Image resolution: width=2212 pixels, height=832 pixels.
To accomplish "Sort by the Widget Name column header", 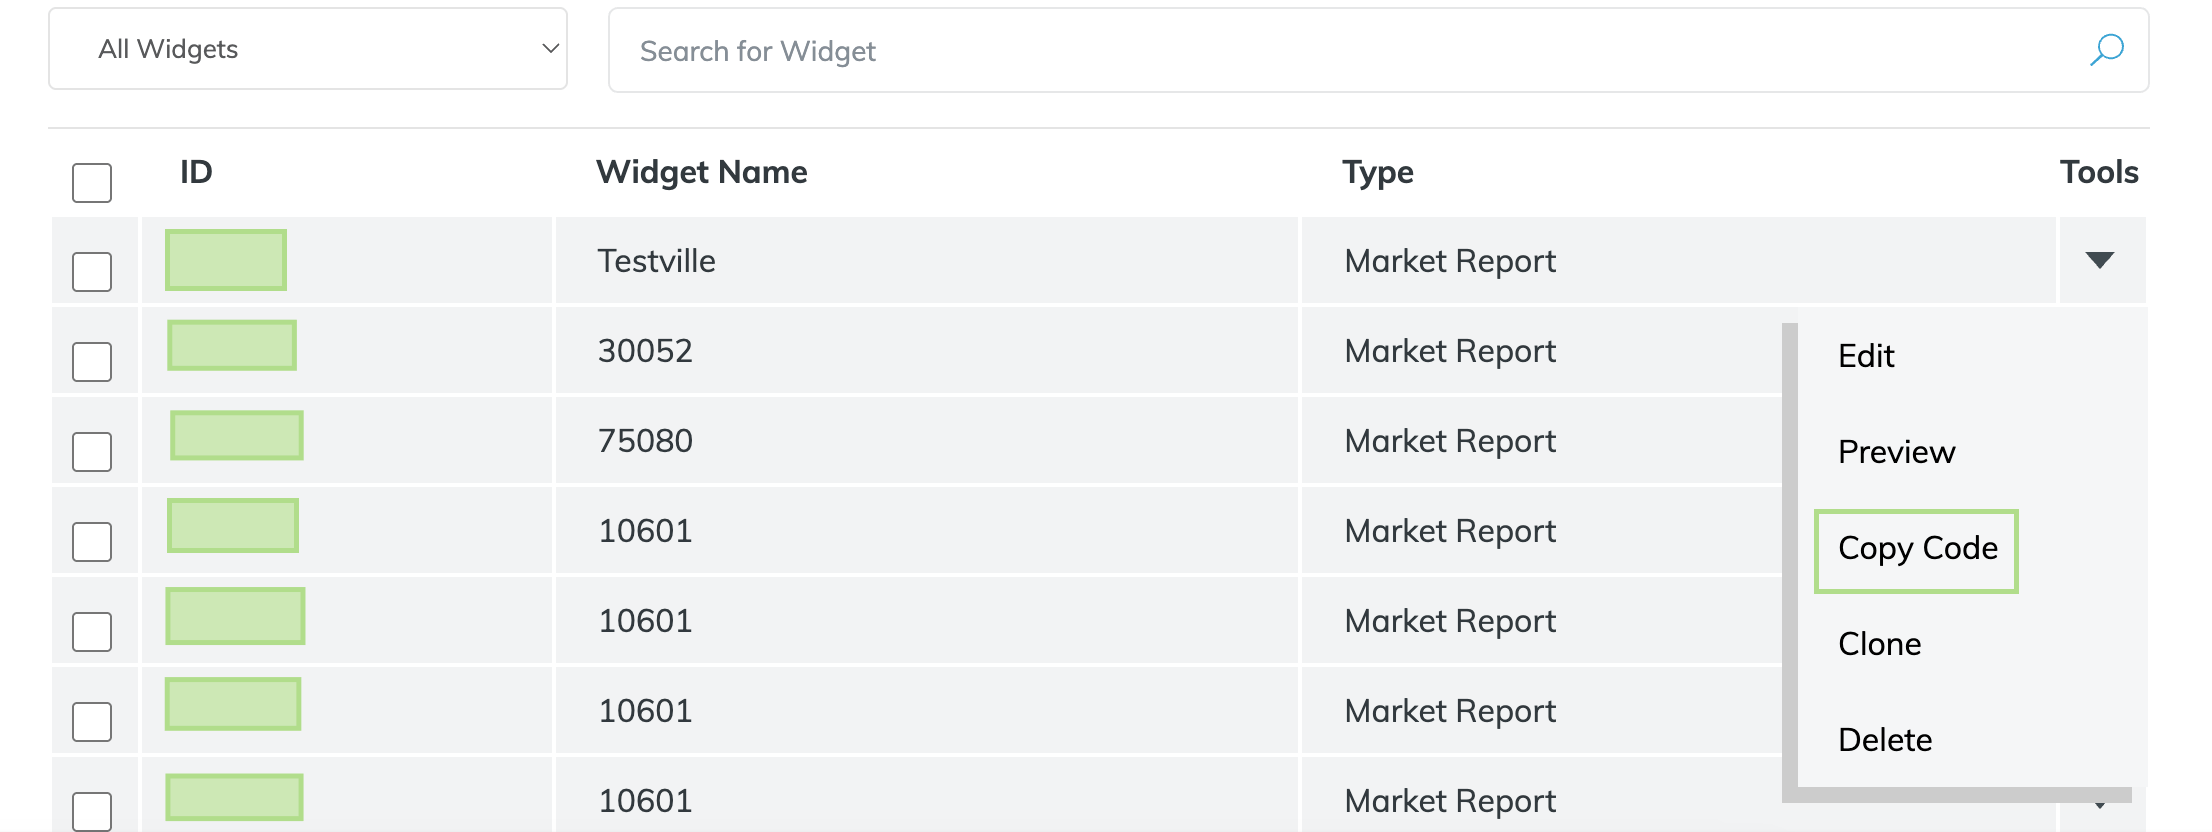I will [701, 172].
